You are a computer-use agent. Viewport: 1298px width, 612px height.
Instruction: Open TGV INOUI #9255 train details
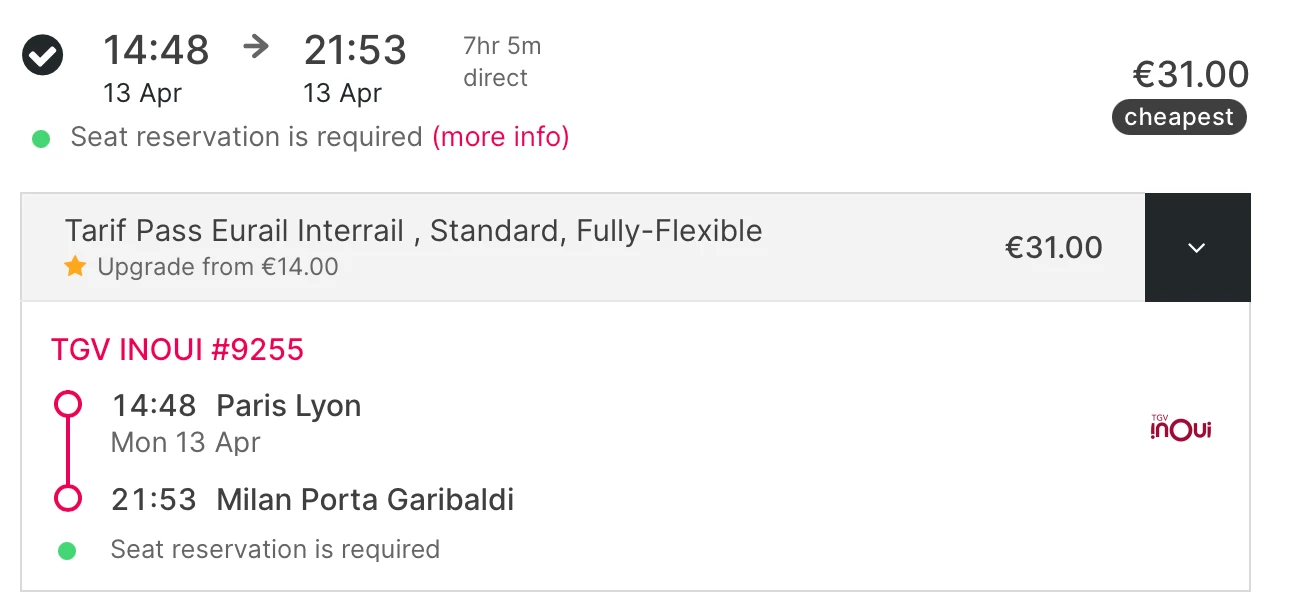click(x=177, y=349)
